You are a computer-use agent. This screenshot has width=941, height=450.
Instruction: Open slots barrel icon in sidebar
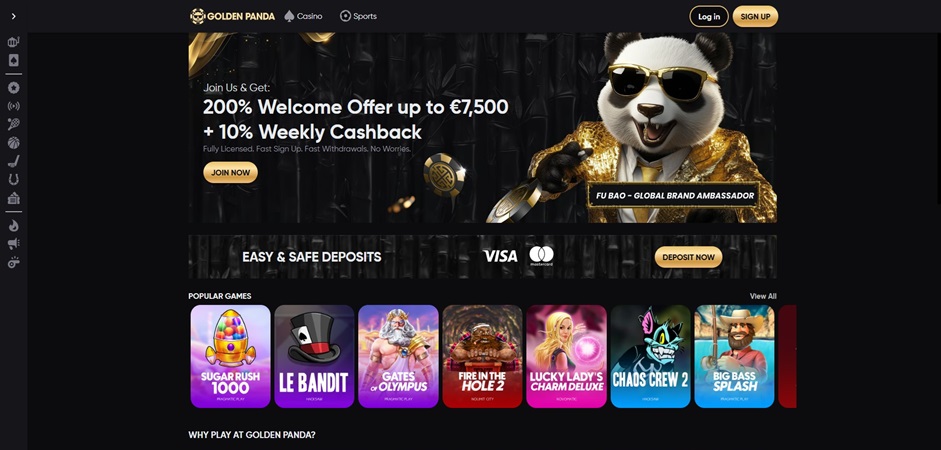[13, 42]
